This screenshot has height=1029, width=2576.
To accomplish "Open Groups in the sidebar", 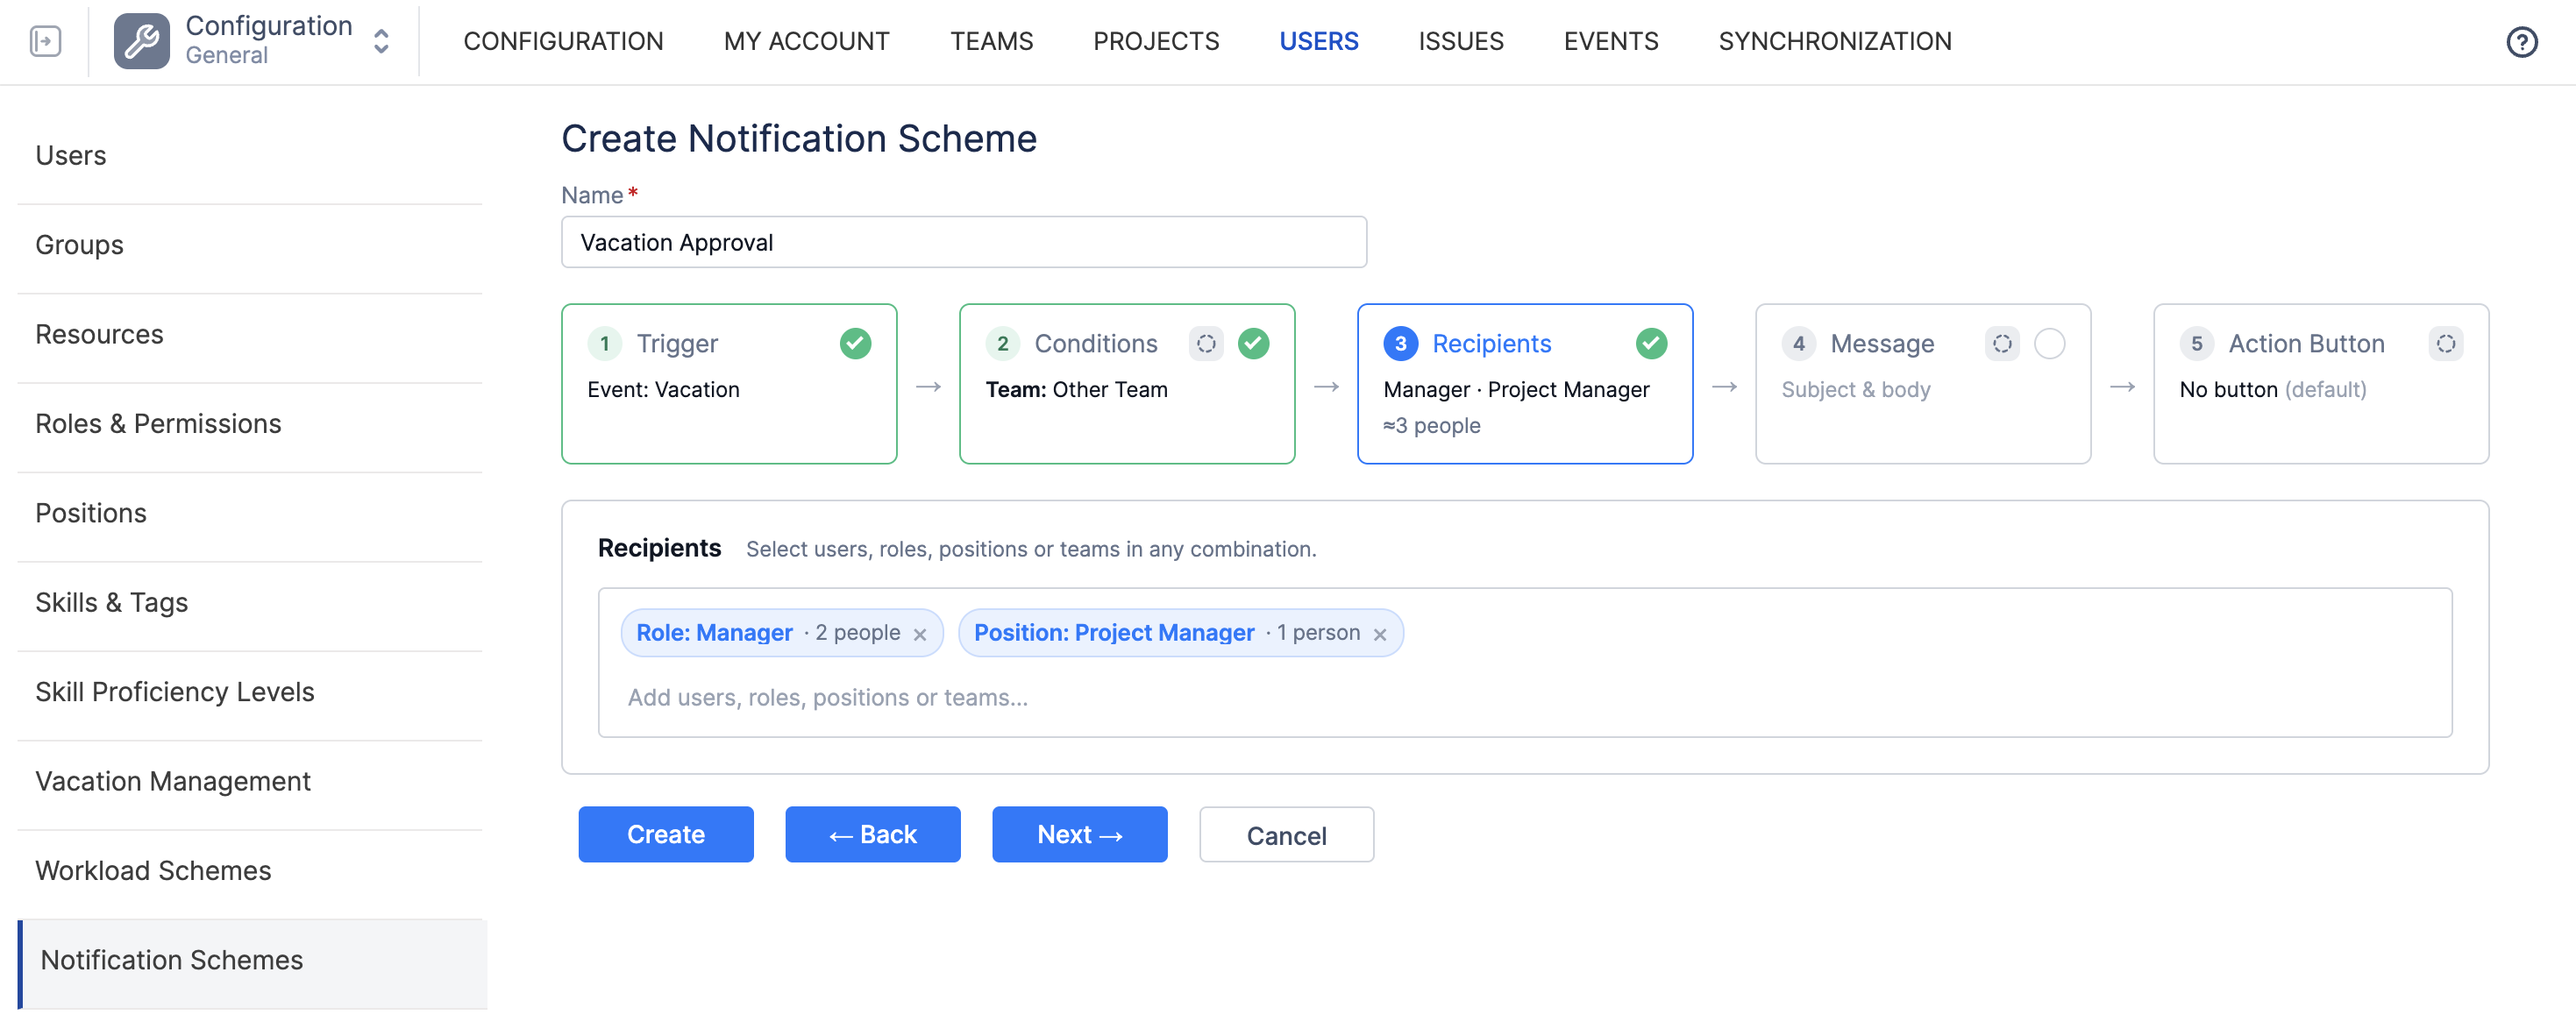I will pyautogui.click(x=250, y=245).
